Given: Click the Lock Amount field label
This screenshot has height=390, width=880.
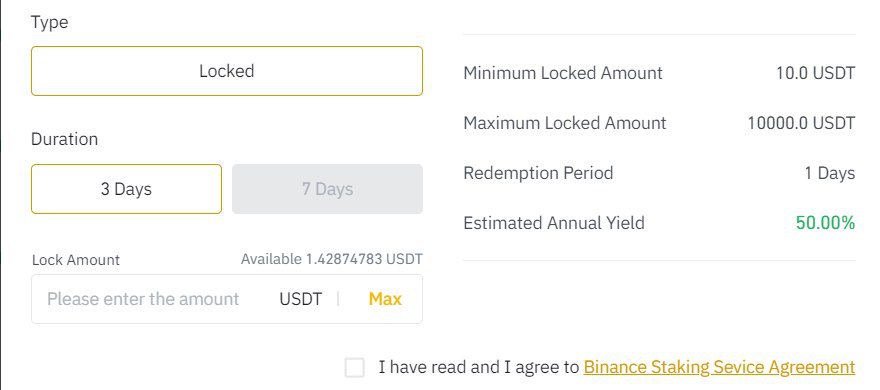Looking at the screenshot, I should pyautogui.click(x=76, y=260).
